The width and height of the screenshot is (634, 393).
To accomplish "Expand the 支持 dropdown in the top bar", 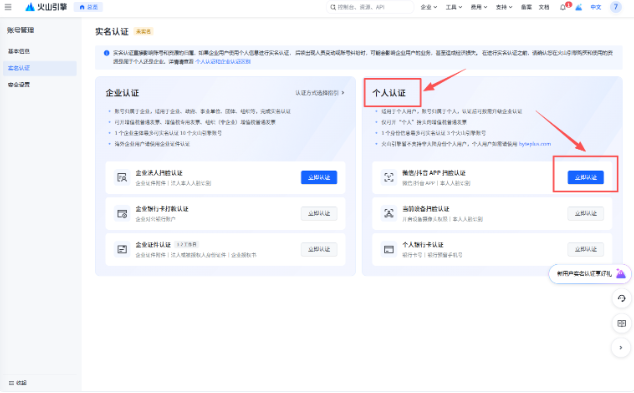I will 504,7.
